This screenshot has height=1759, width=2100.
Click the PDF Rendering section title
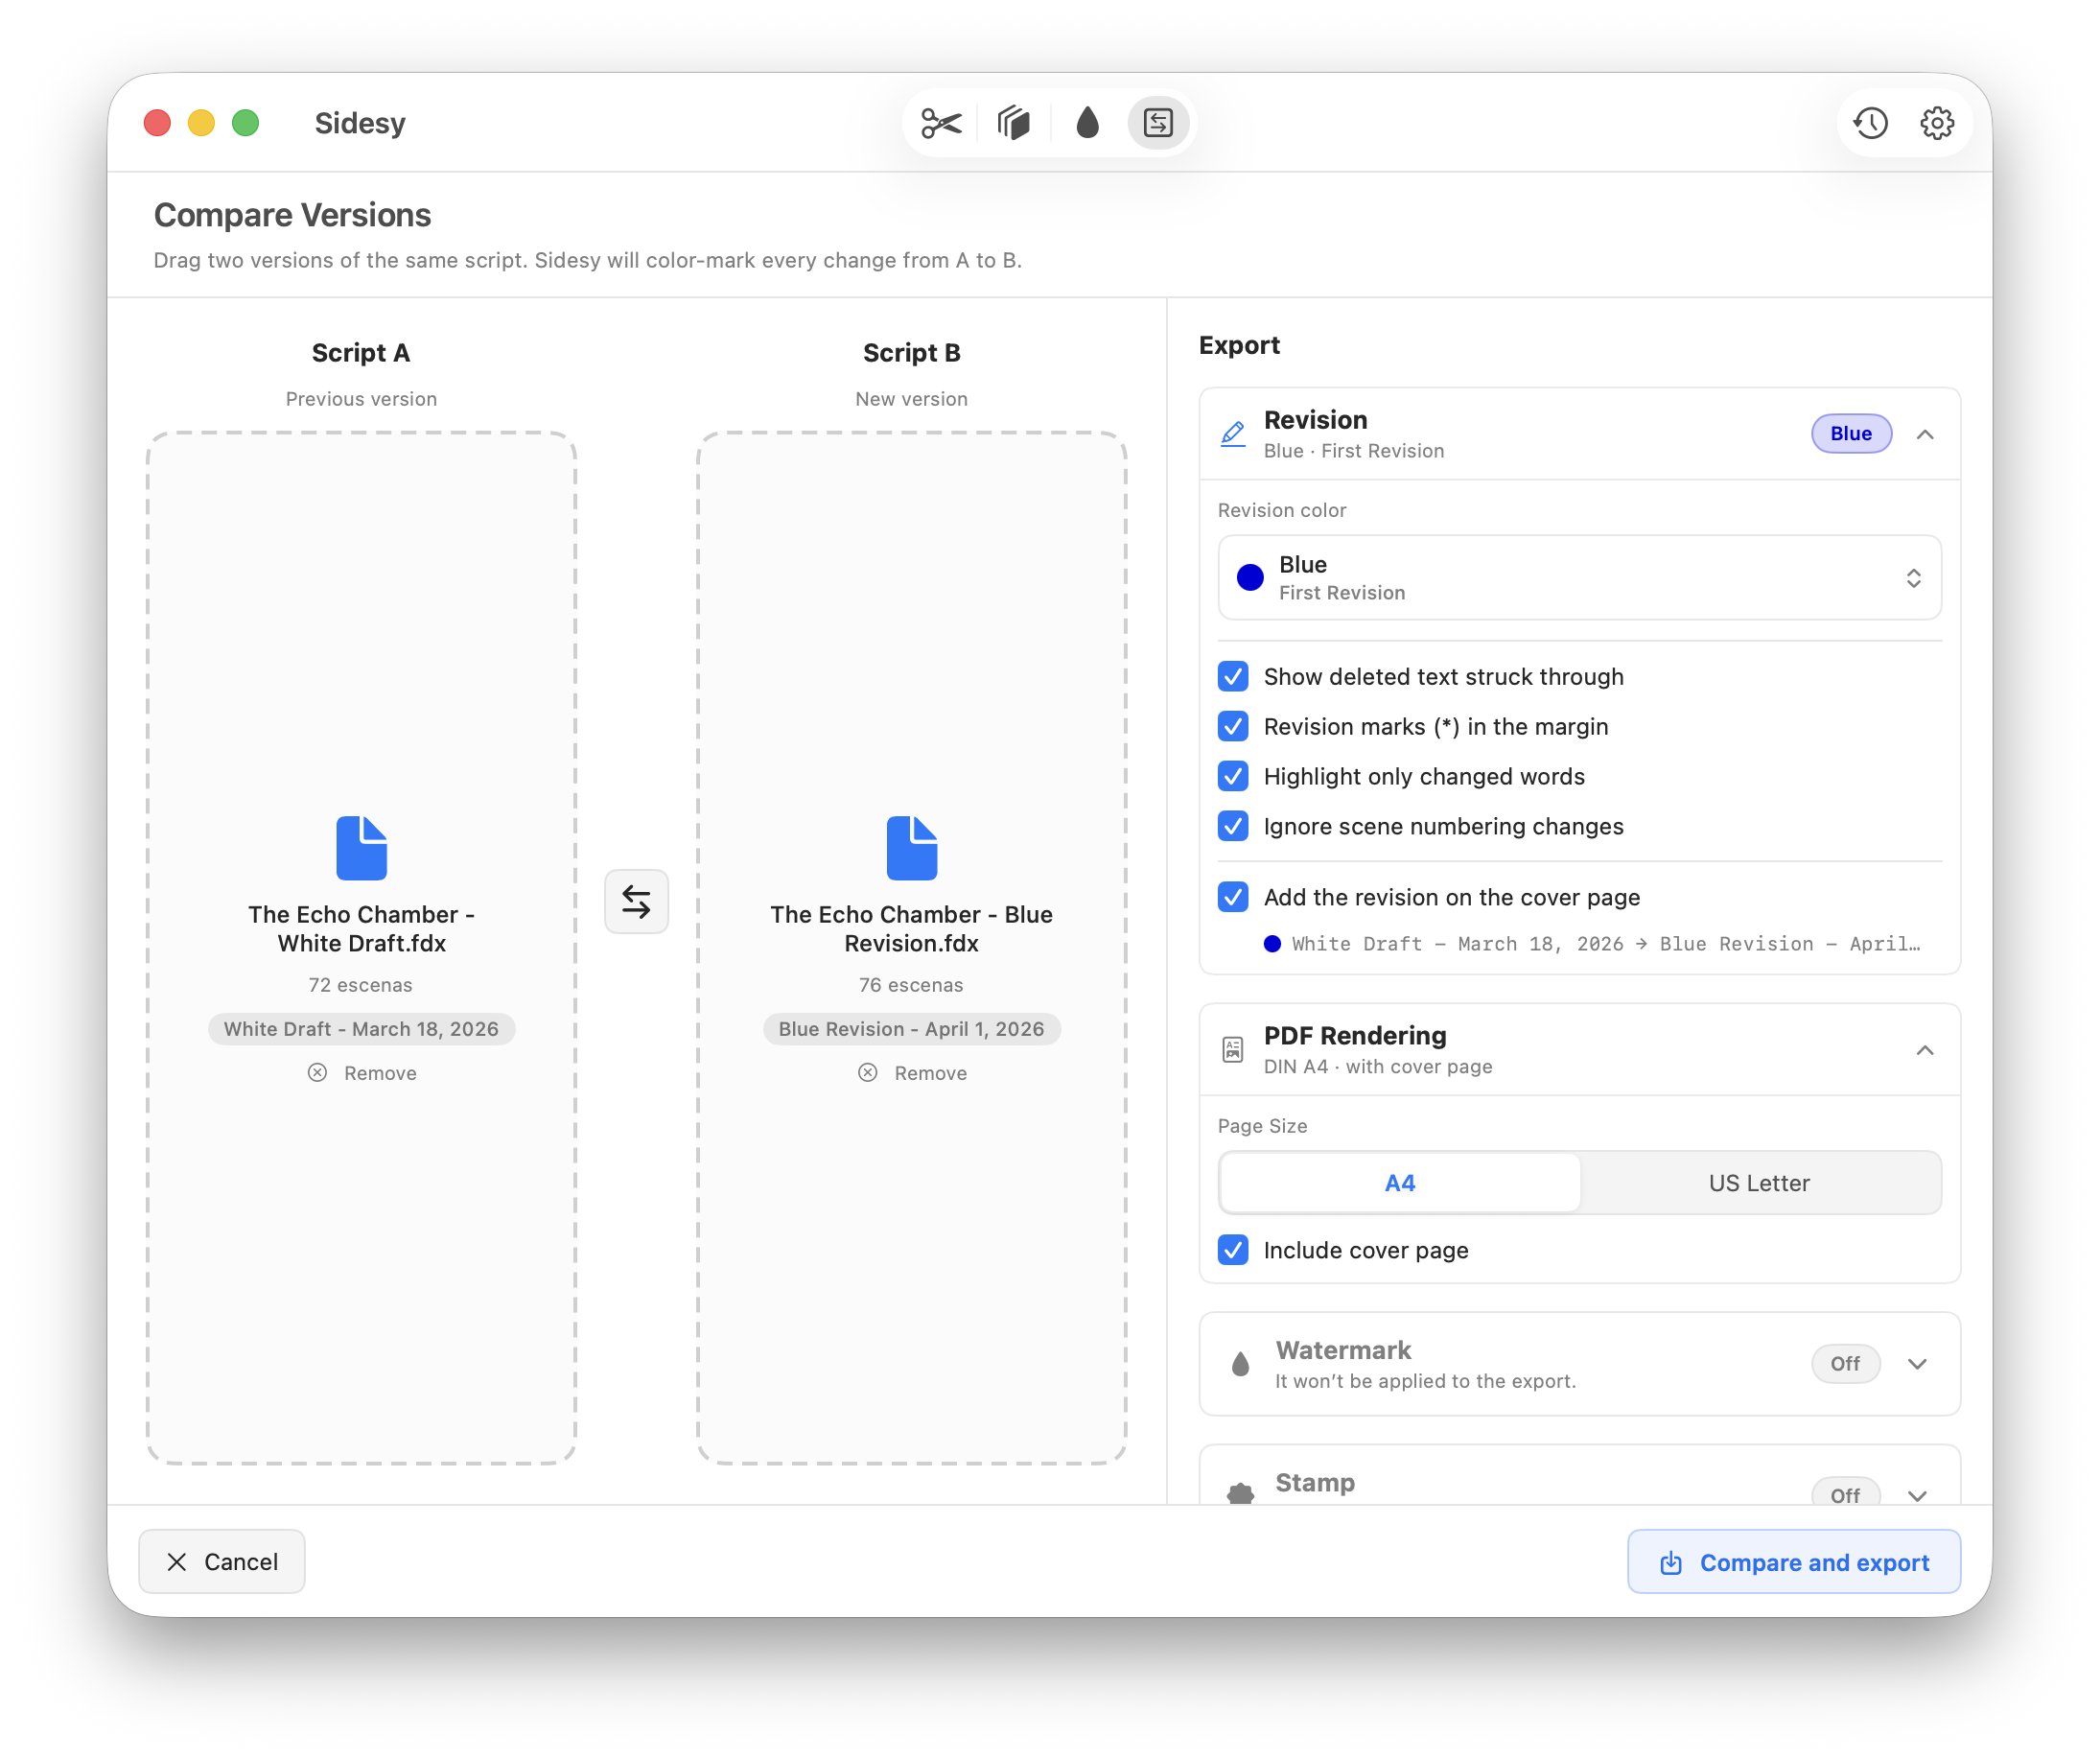[1355, 1036]
